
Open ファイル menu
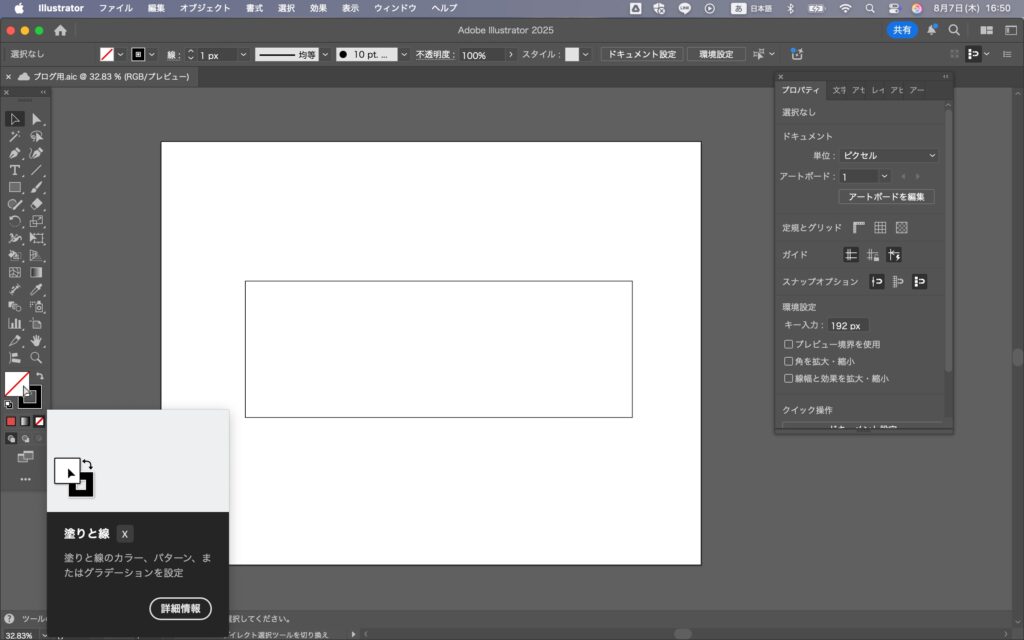pyautogui.click(x=116, y=8)
